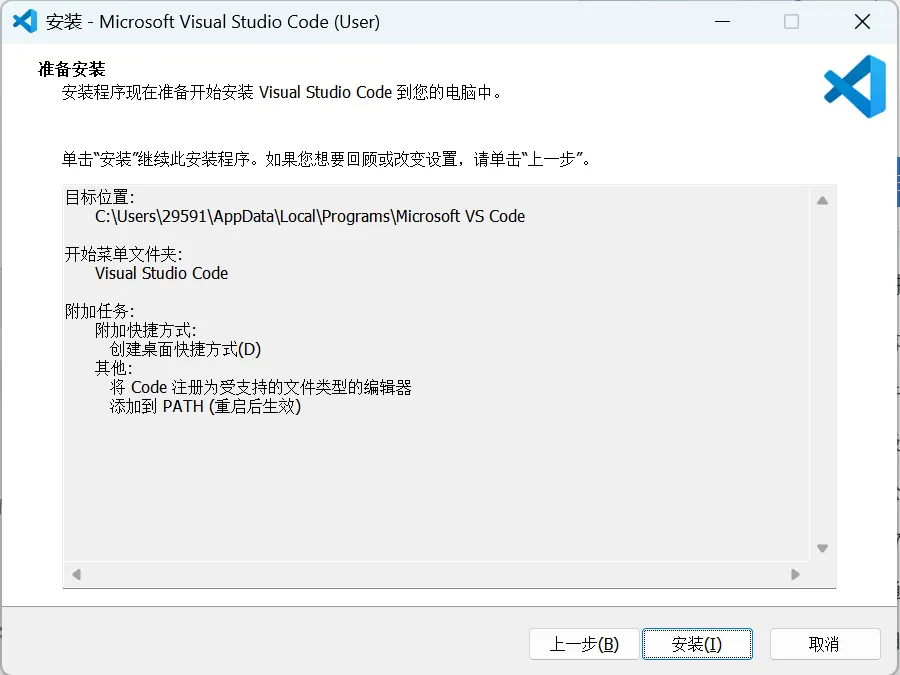Viewport: 900px width, 675px height.
Task: Cancel setup with the 取消 button
Action: point(824,644)
